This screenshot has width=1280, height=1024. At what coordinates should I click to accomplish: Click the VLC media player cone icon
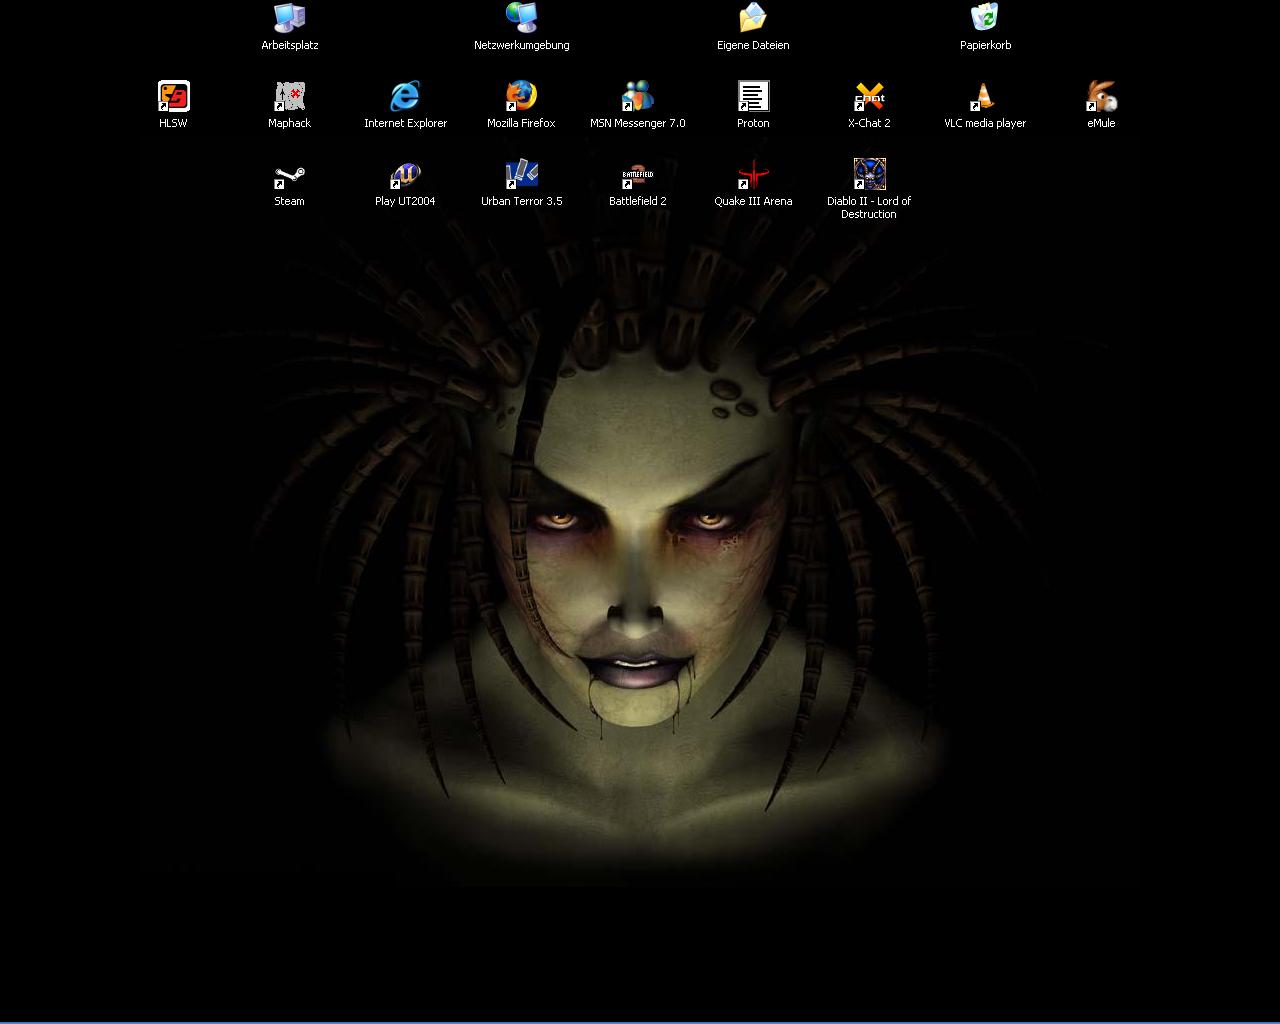coord(985,96)
